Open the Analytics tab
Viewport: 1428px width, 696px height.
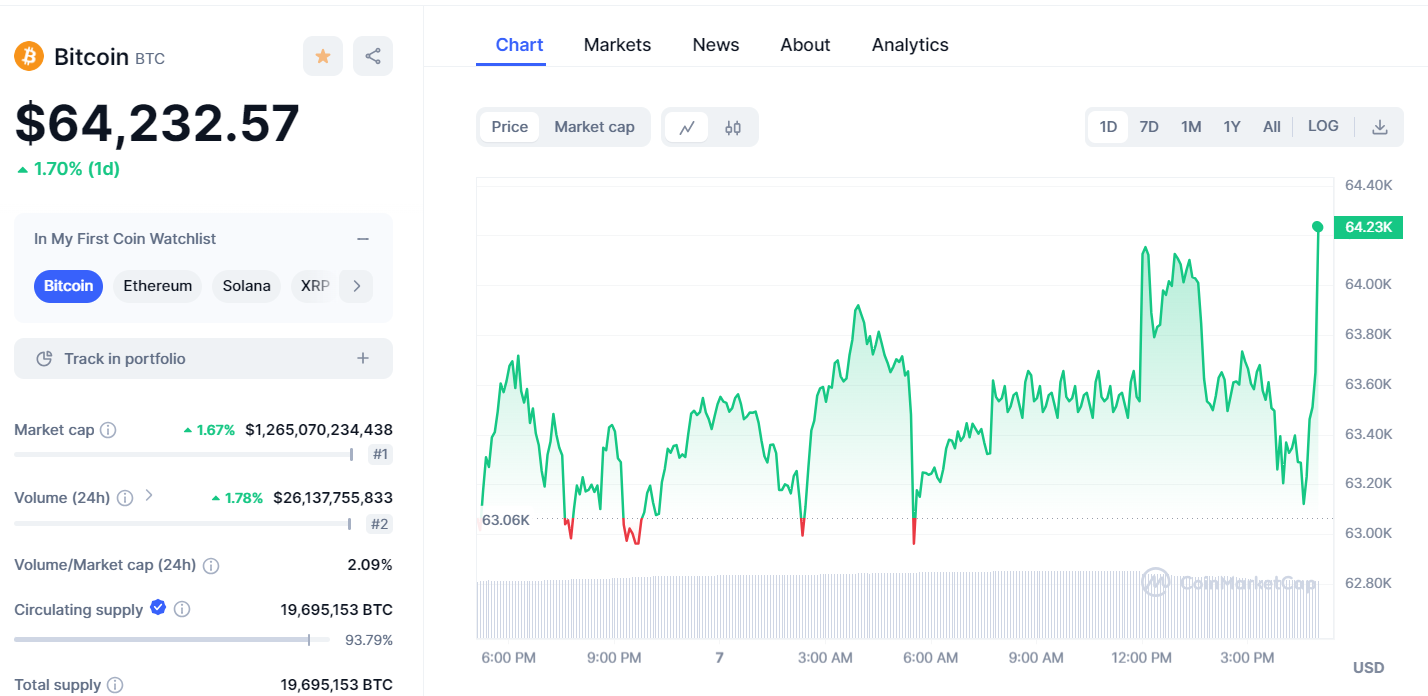coord(910,45)
